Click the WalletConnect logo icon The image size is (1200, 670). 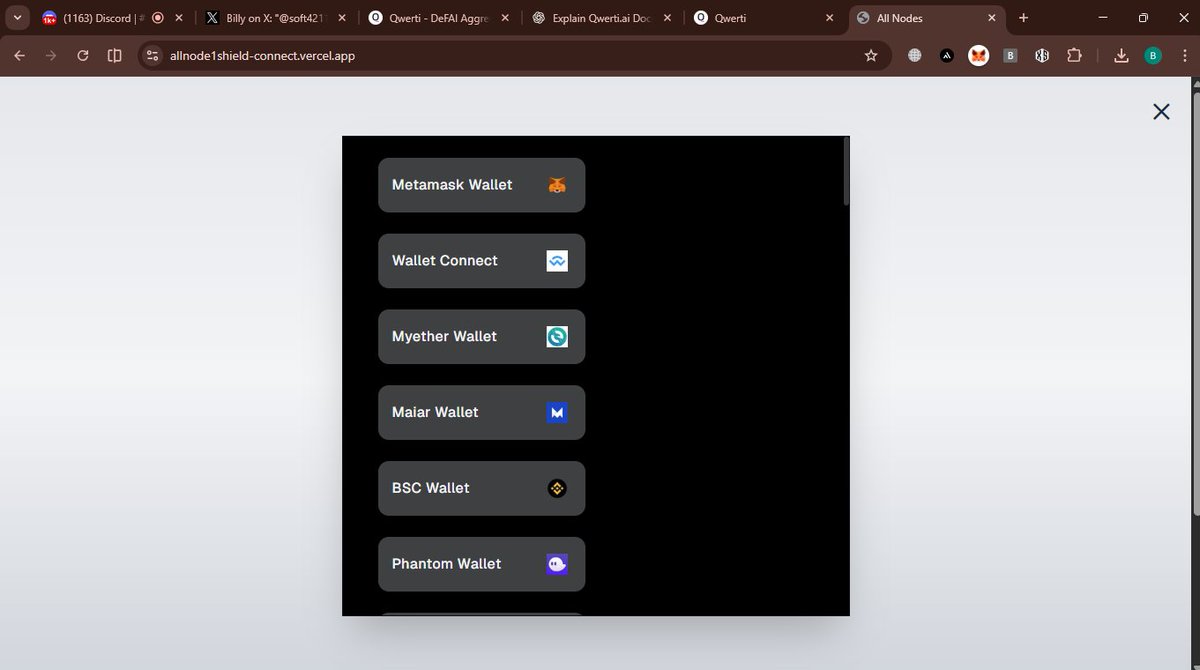point(557,261)
